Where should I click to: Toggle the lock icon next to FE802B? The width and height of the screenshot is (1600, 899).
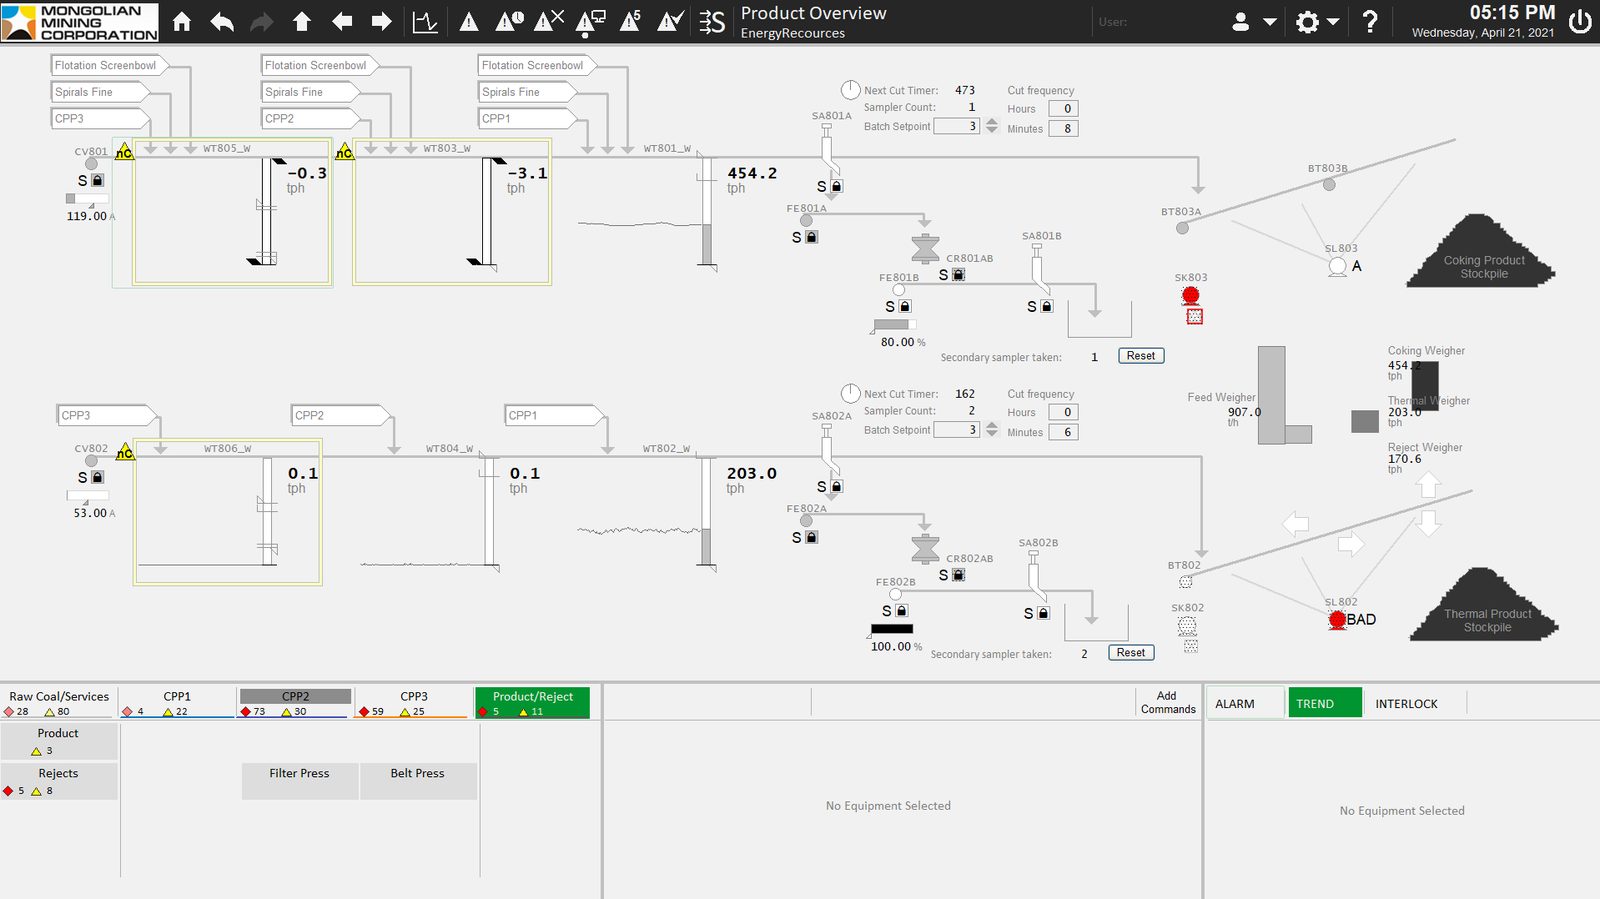click(x=901, y=610)
